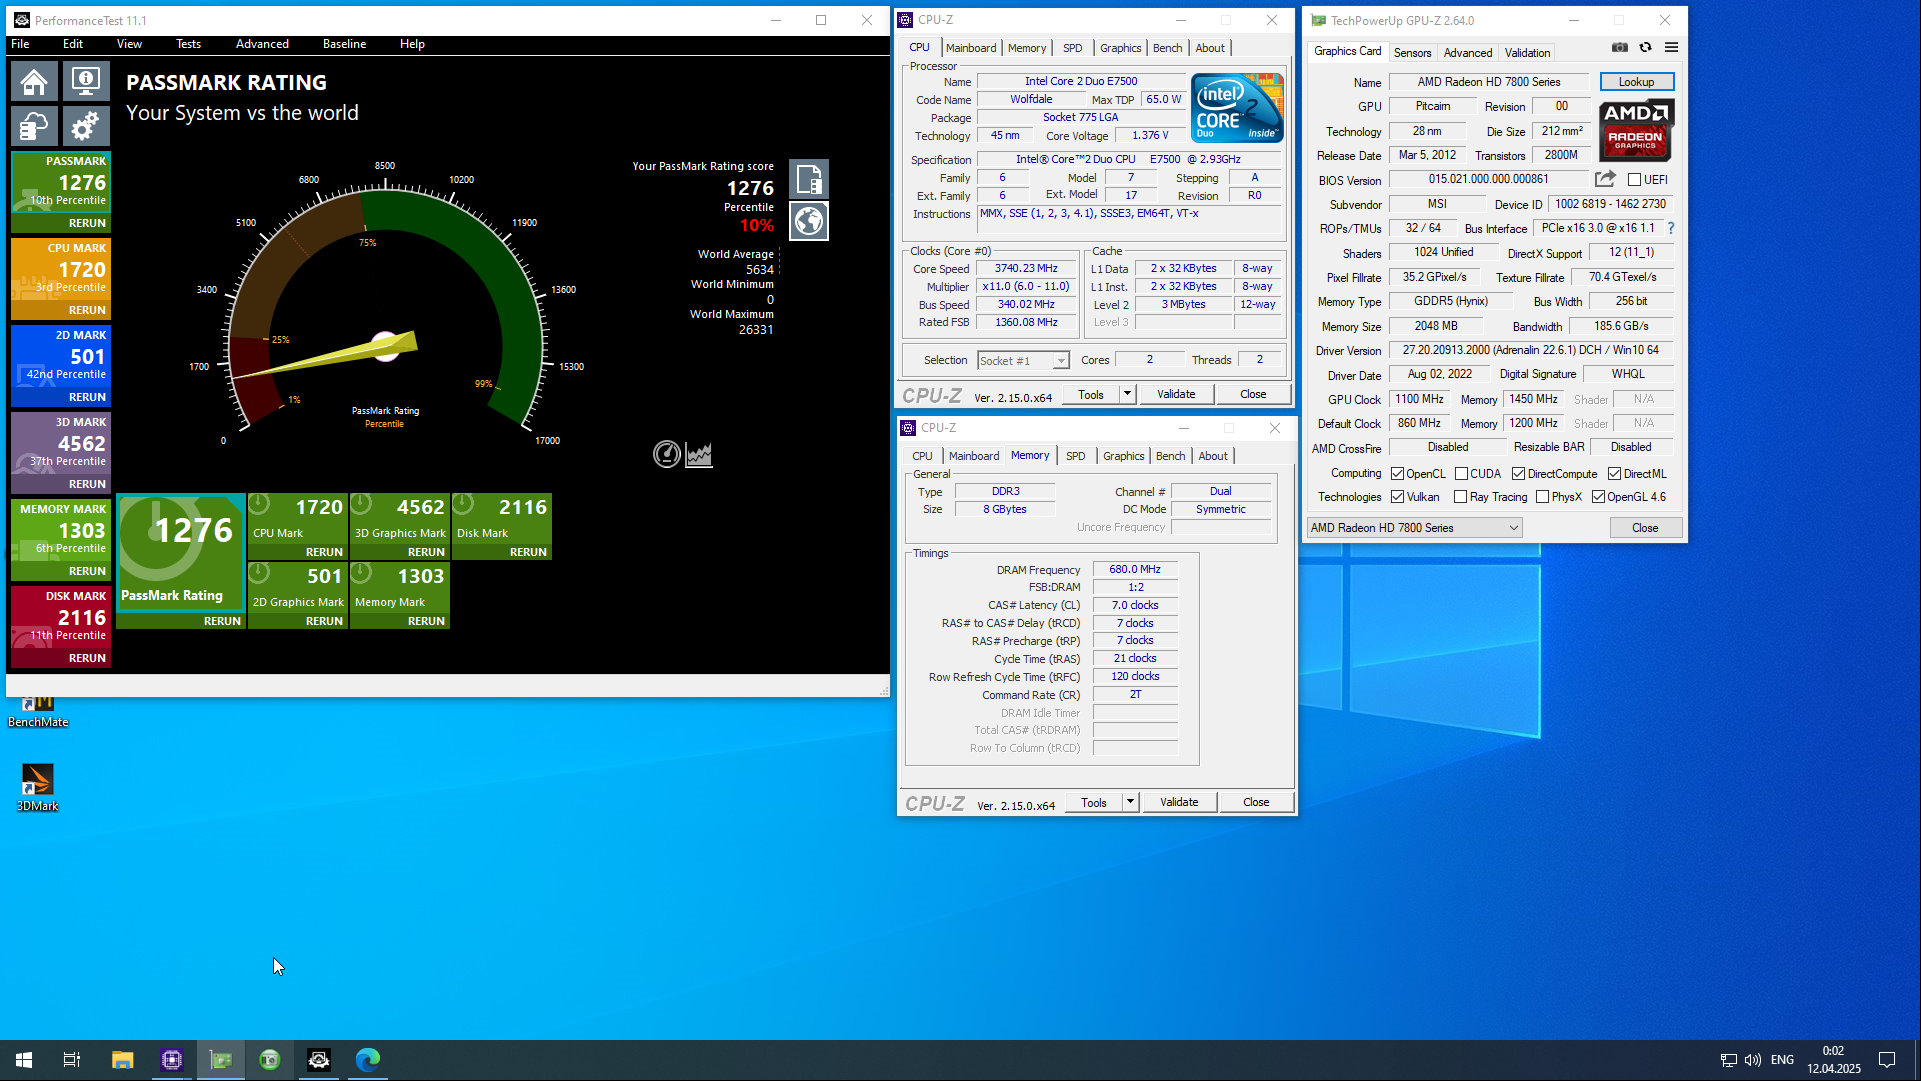The image size is (1921, 1081).
Task: Open AMD Radeon HD 7800 Series GPU selector
Action: (x=1414, y=528)
